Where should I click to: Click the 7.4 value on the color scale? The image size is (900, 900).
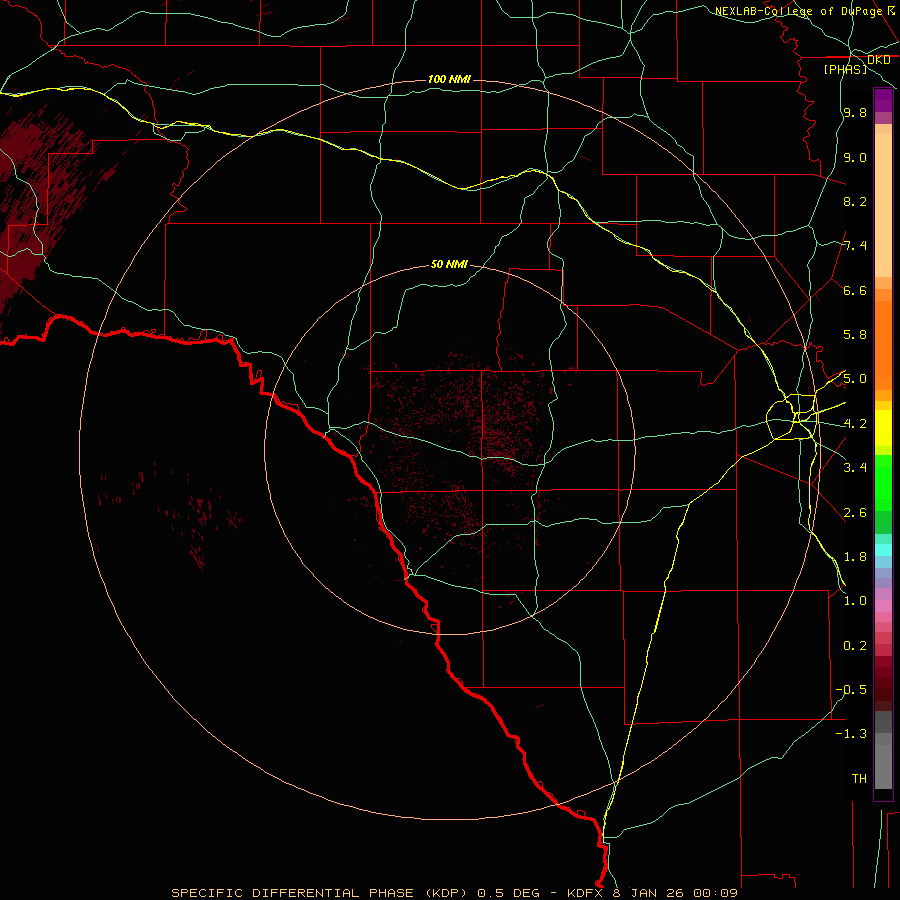[855, 246]
